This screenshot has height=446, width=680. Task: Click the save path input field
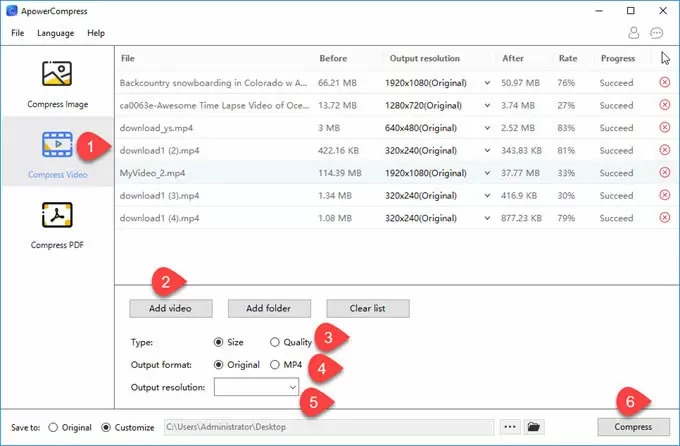point(328,427)
